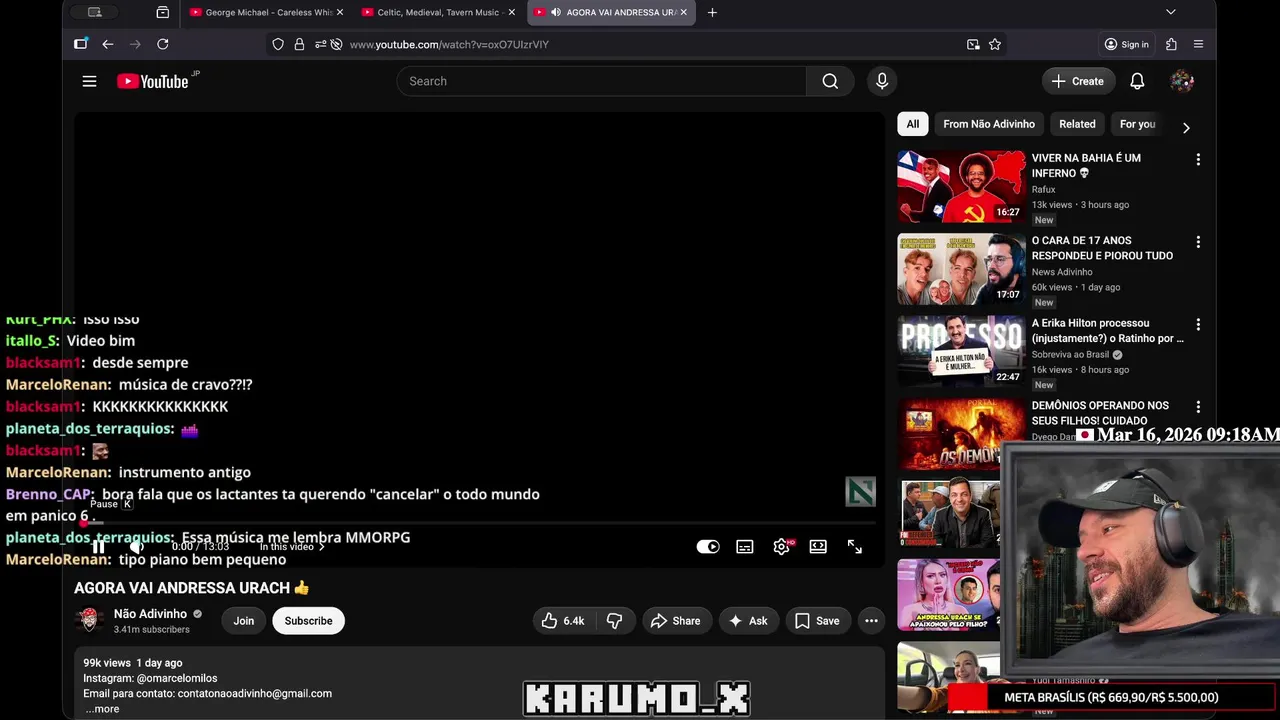The height and width of the screenshot is (720, 1280).
Task: Select the 'From Não Adivinho' chip
Action: pos(989,124)
